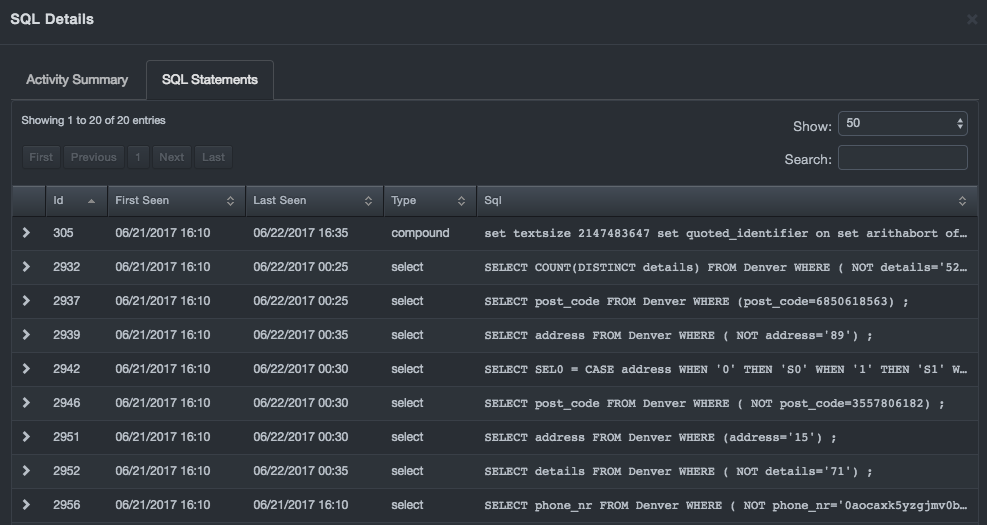Switch to Activity Summary tab
Image resolution: width=987 pixels, height=525 pixels.
tap(77, 80)
